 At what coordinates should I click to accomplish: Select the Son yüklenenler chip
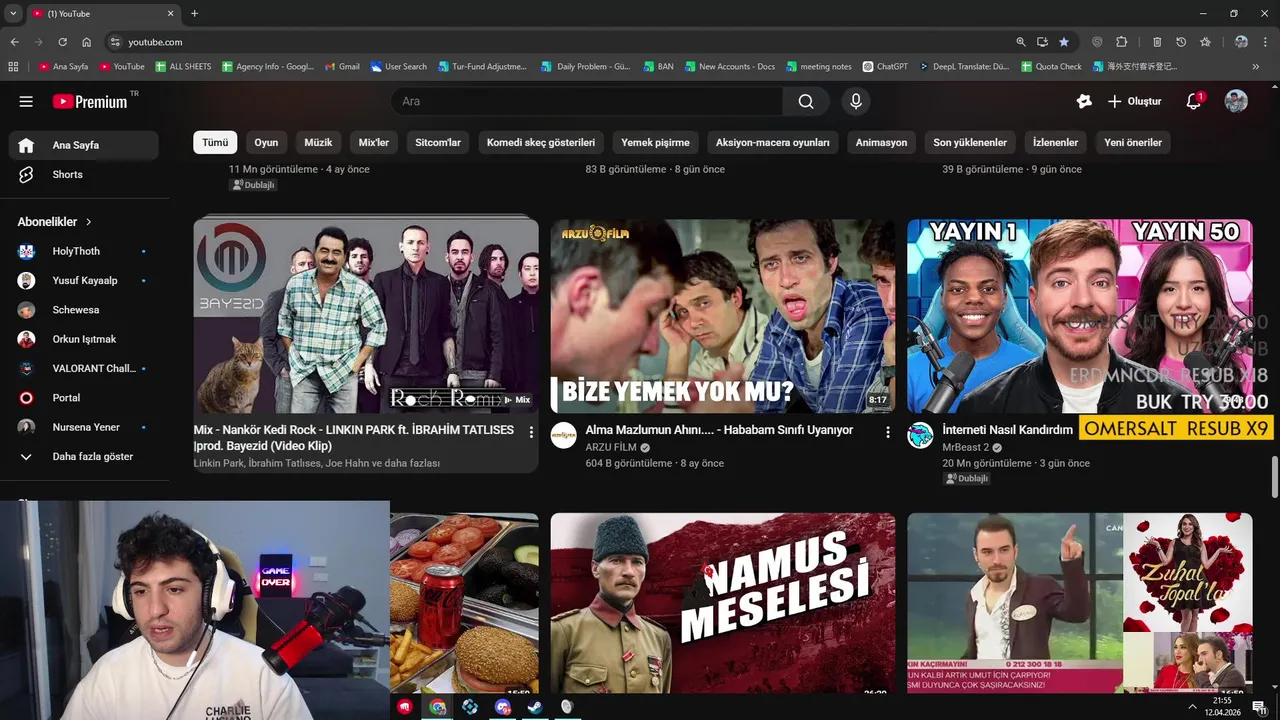tap(970, 142)
